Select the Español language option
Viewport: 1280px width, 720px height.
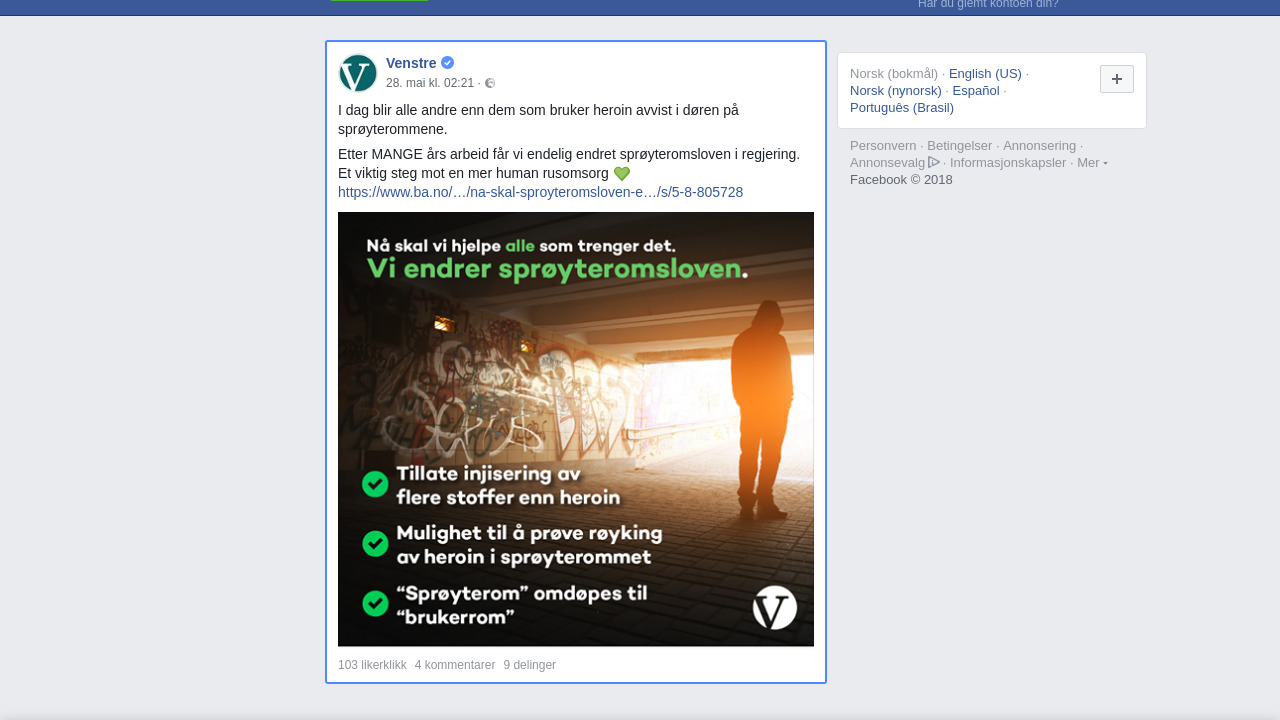(976, 90)
